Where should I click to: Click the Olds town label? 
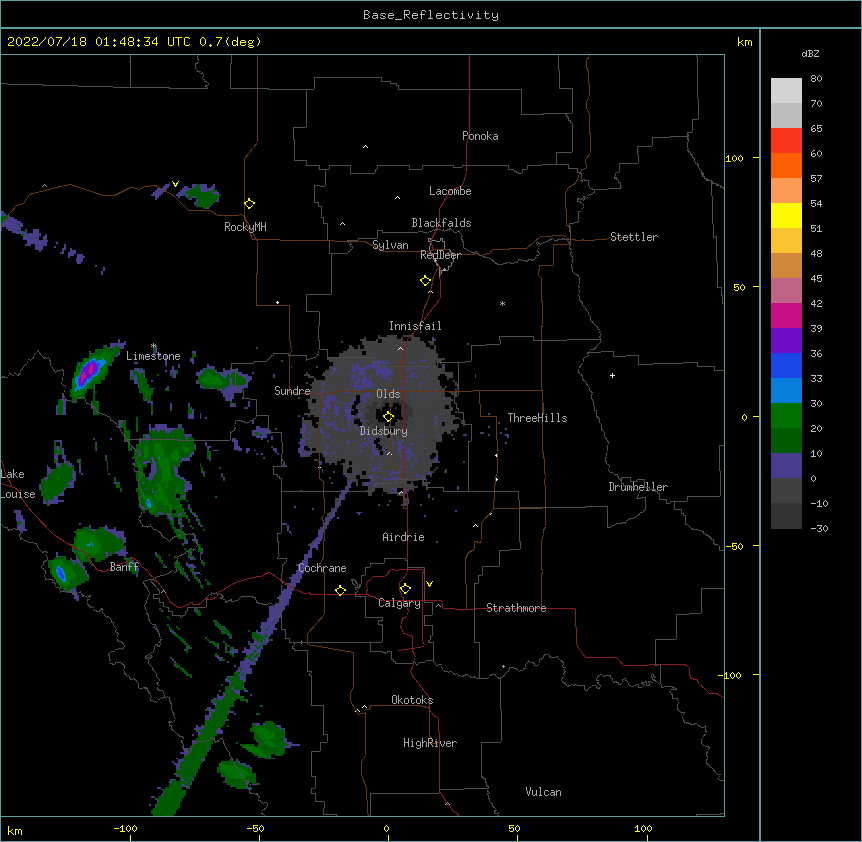tap(388, 394)
